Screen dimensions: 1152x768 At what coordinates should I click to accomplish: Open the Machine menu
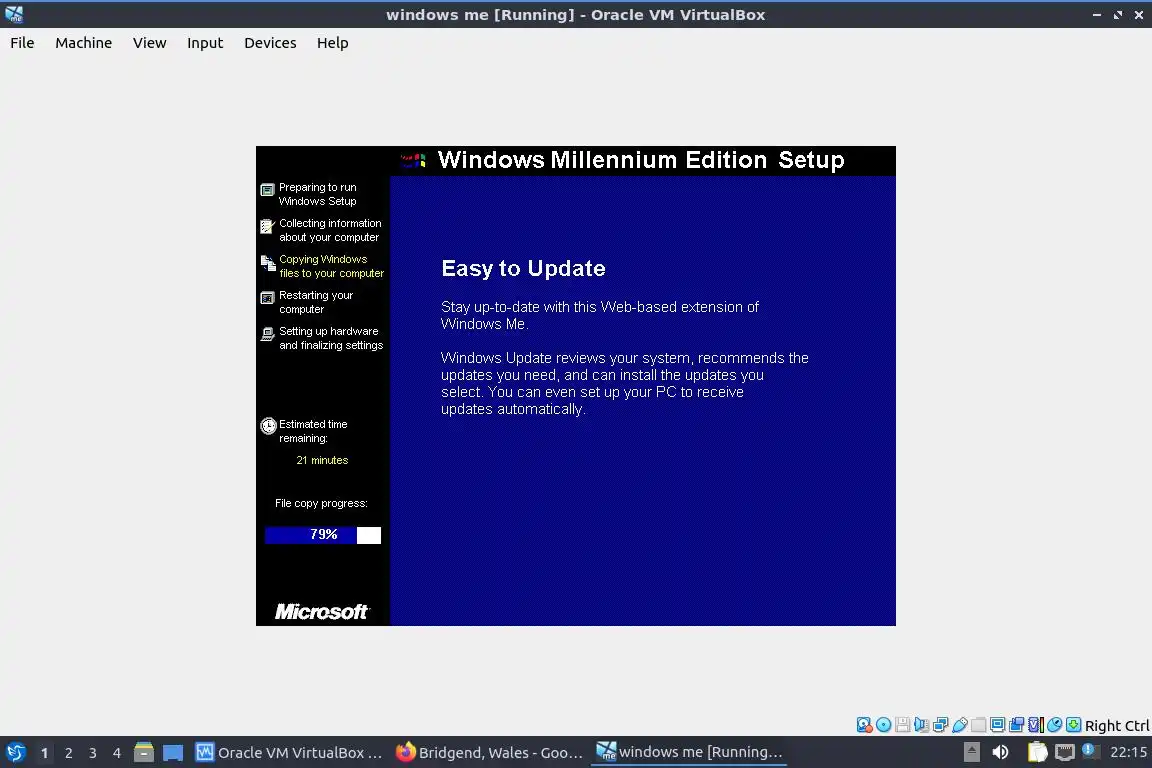click(x=83, y=43)
